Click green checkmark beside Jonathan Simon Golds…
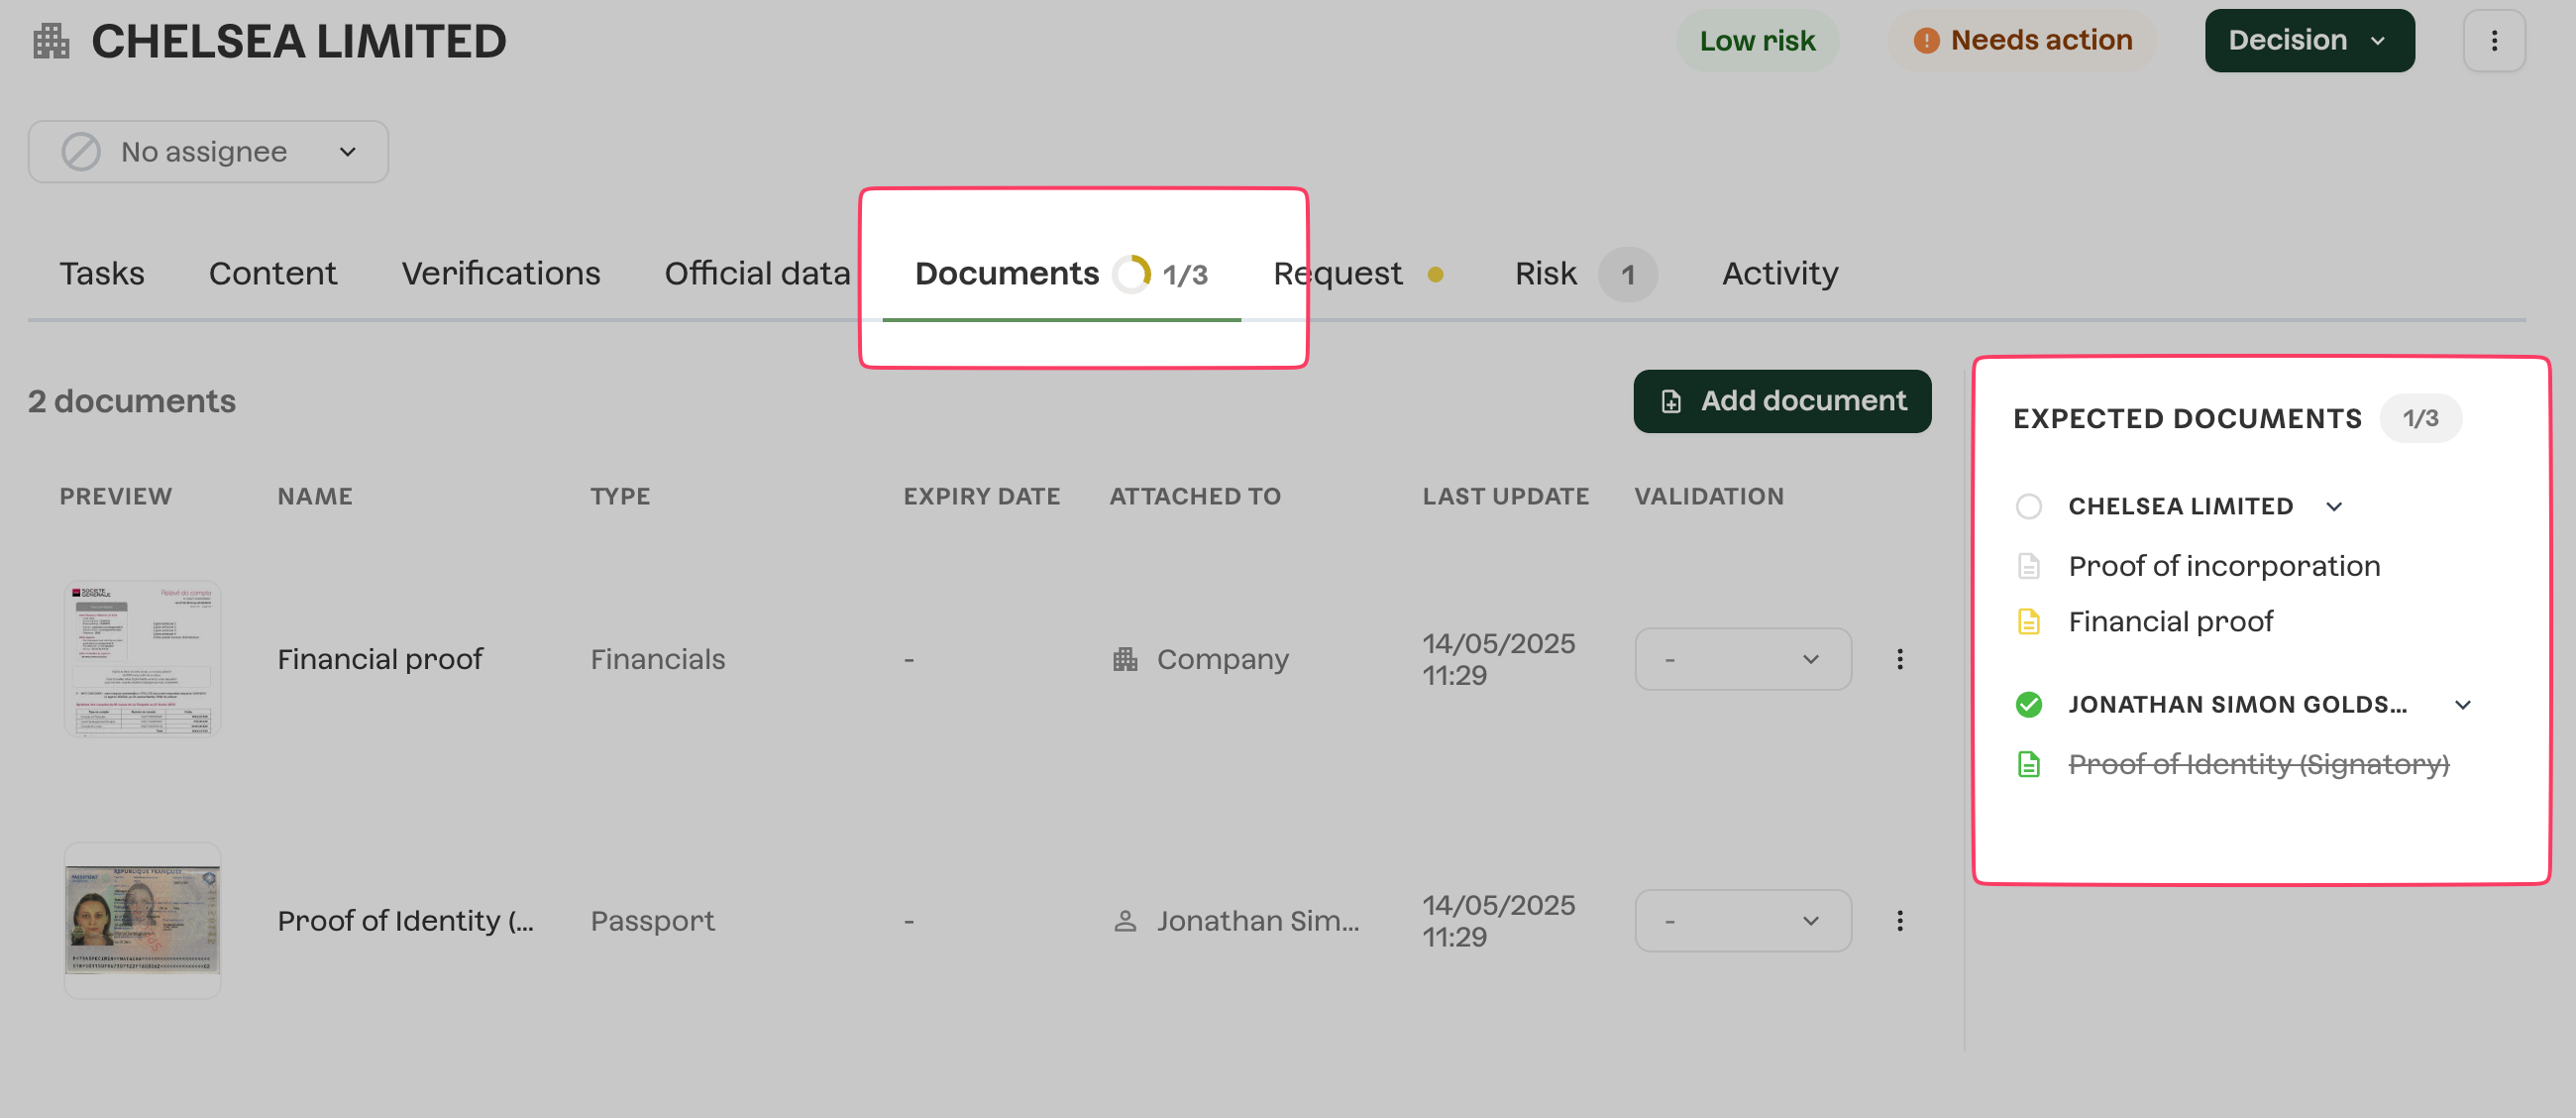The image size is (2576, 1118). point(2028,705)
